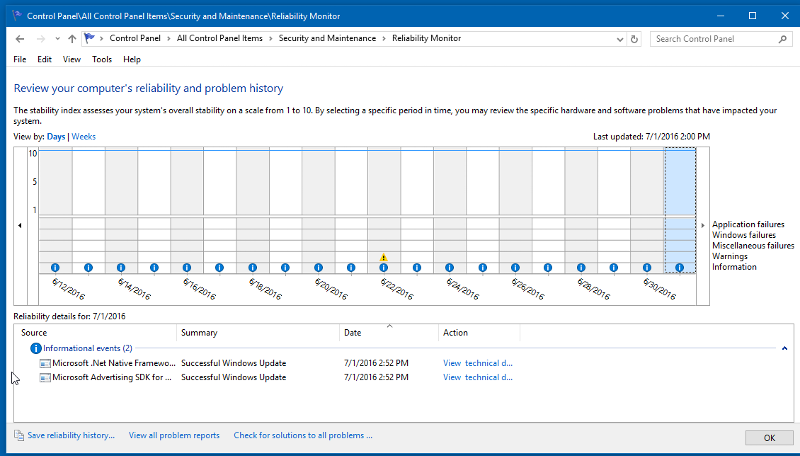Click the Forward navigation arrow
Image resolution: width=800 pixels, height=456 pixels.
41,39
